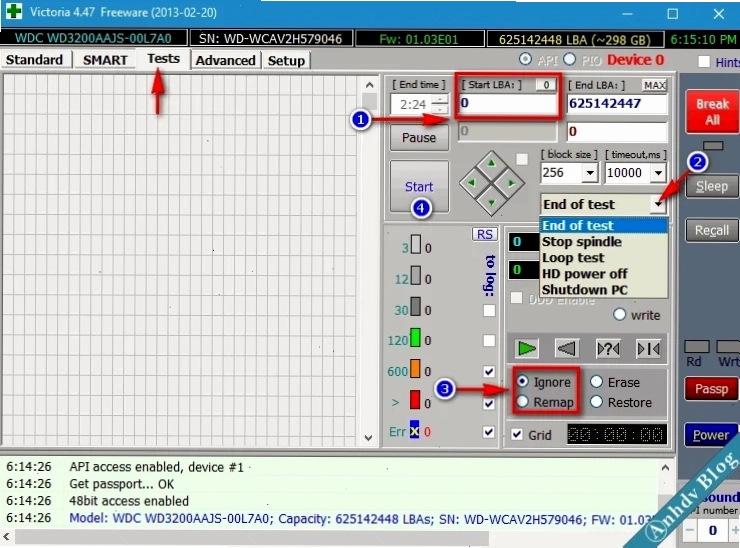Click the red Break All button
740x548 pixels.
click(x=713, y=111)
